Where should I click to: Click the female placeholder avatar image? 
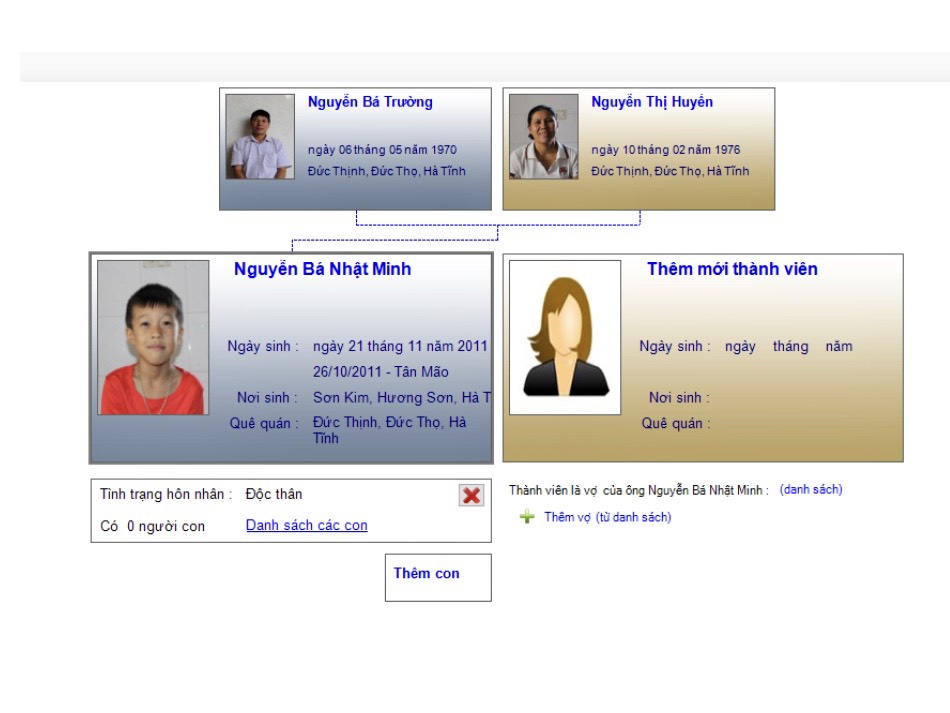coord(565,337)
